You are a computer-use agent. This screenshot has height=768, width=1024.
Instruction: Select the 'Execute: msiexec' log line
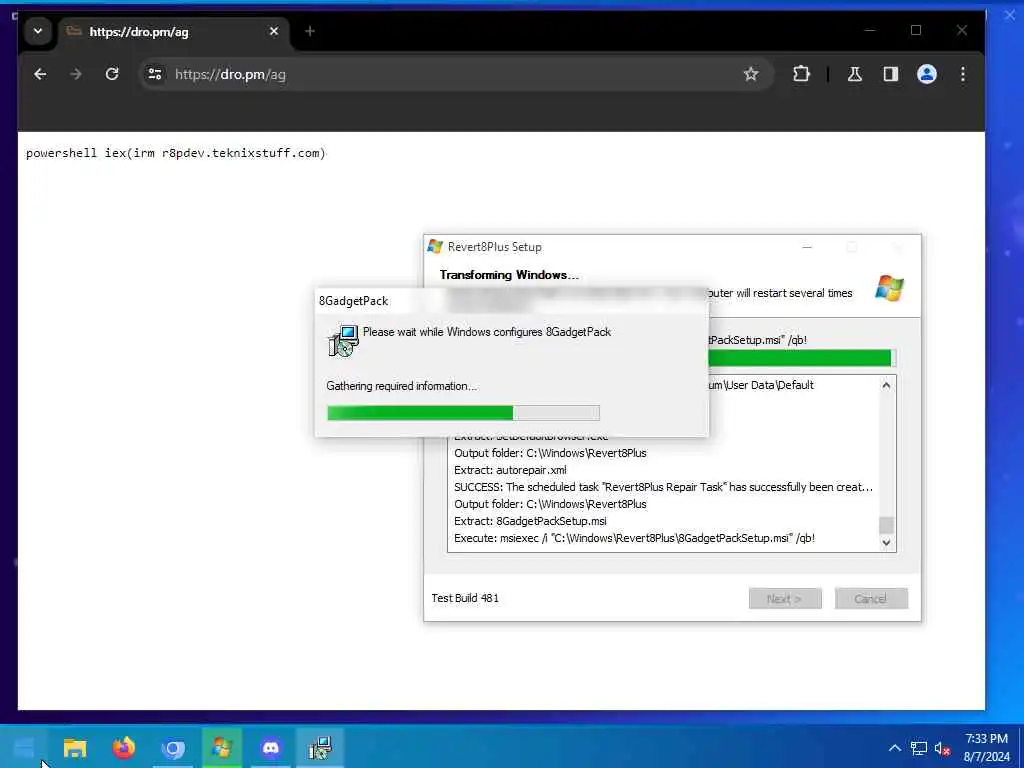634,538
